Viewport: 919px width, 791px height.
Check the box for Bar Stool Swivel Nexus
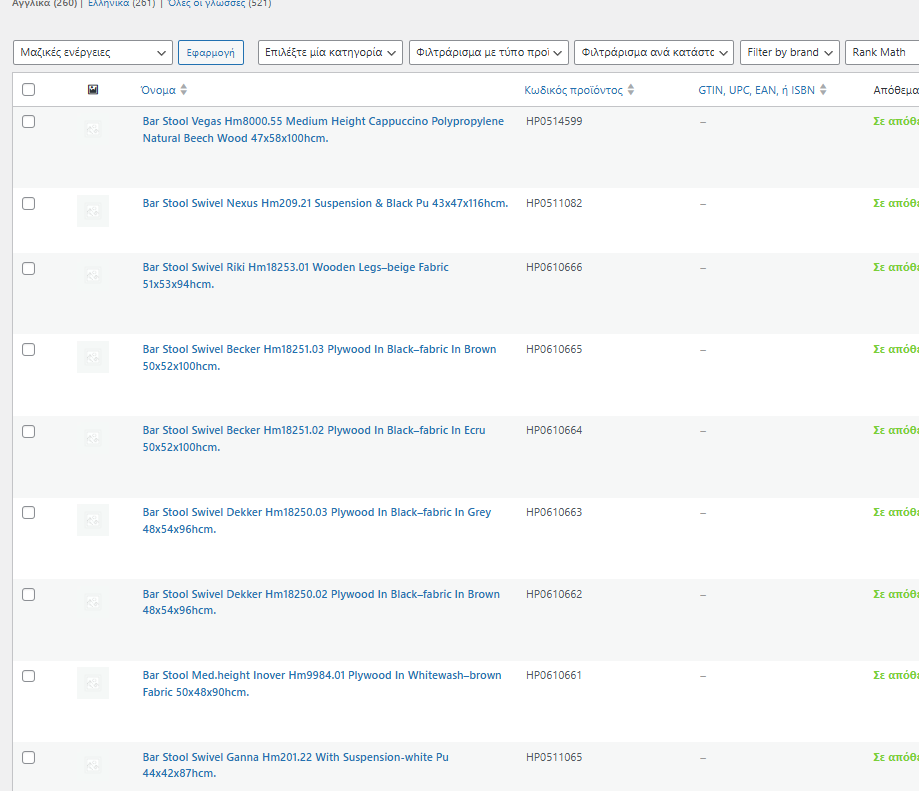pyautogui.click(x=28, y=203)
